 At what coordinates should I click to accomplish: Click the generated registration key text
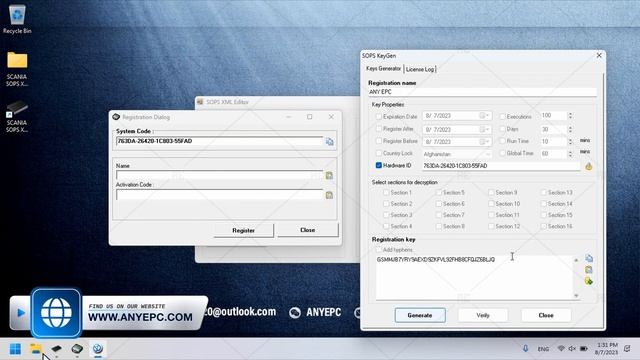(x=436, y=260)
